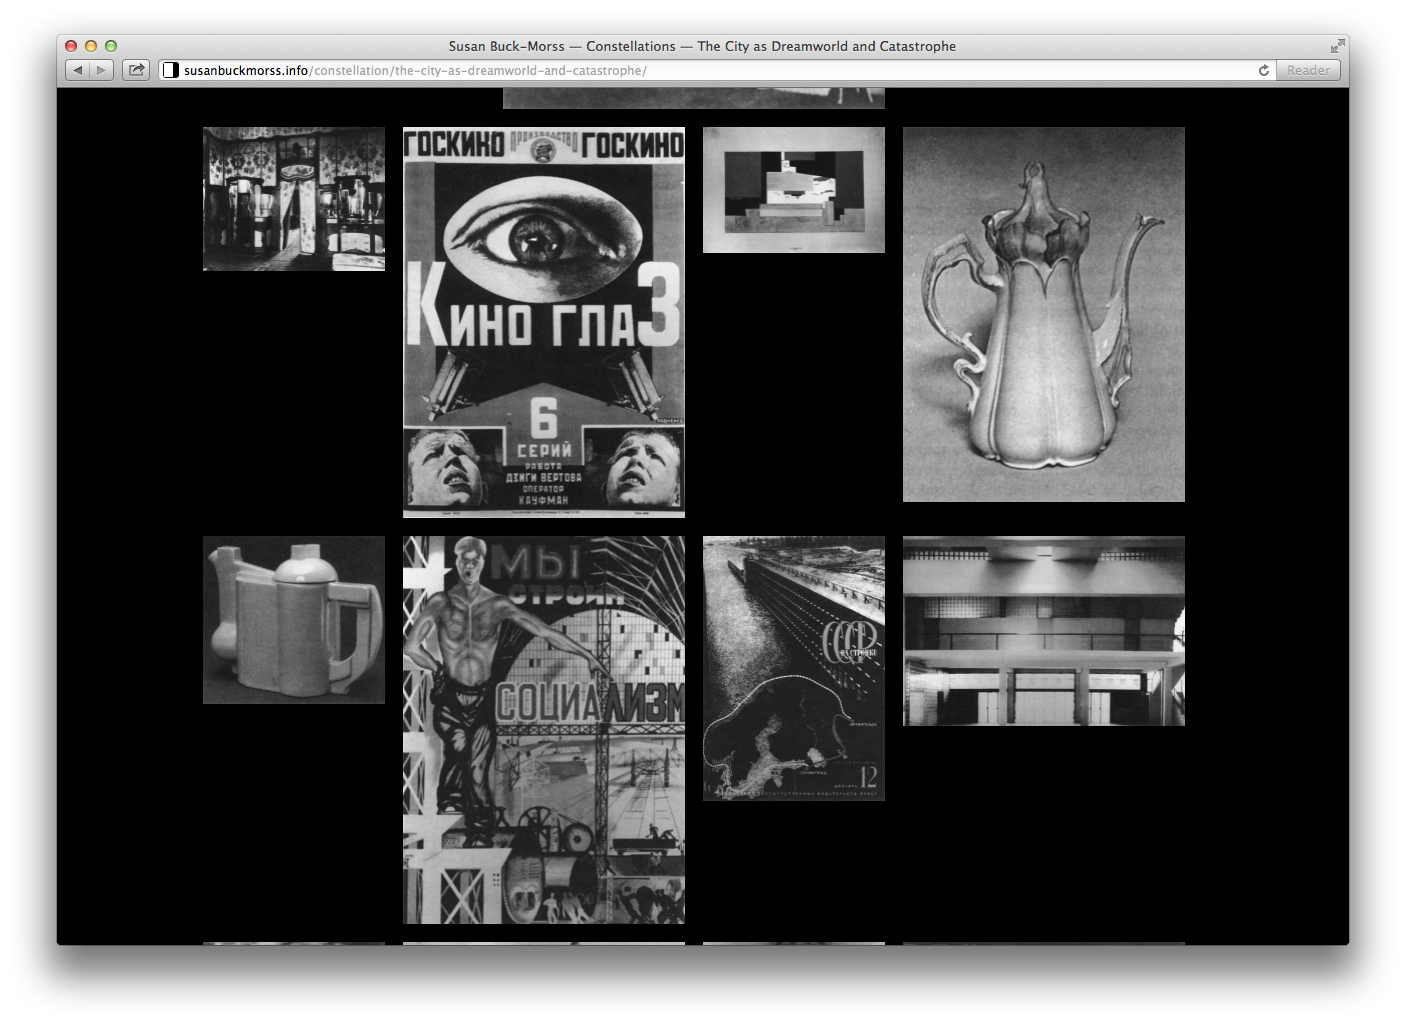Click the browser Back arrow button
Screen dimensions: 1406x1024
[x=78, y=70]
